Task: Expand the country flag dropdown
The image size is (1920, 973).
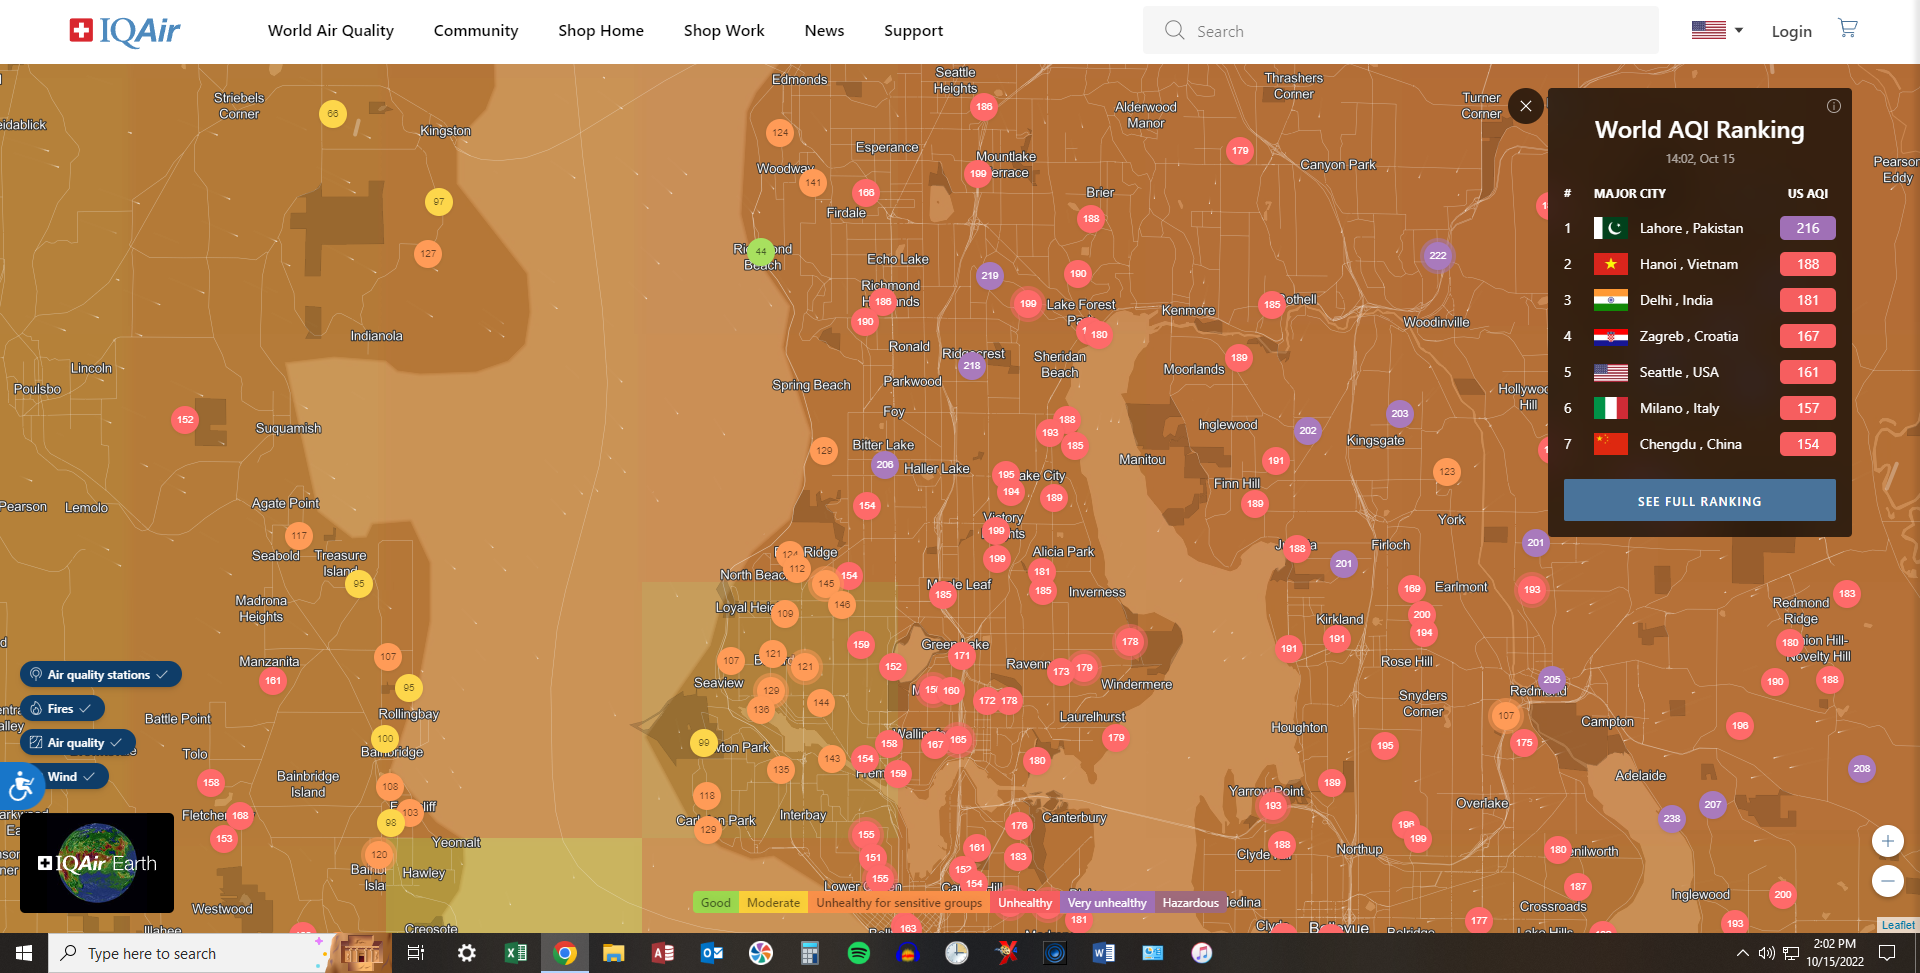Action: pyautogui.click(x=1717, y=31)
